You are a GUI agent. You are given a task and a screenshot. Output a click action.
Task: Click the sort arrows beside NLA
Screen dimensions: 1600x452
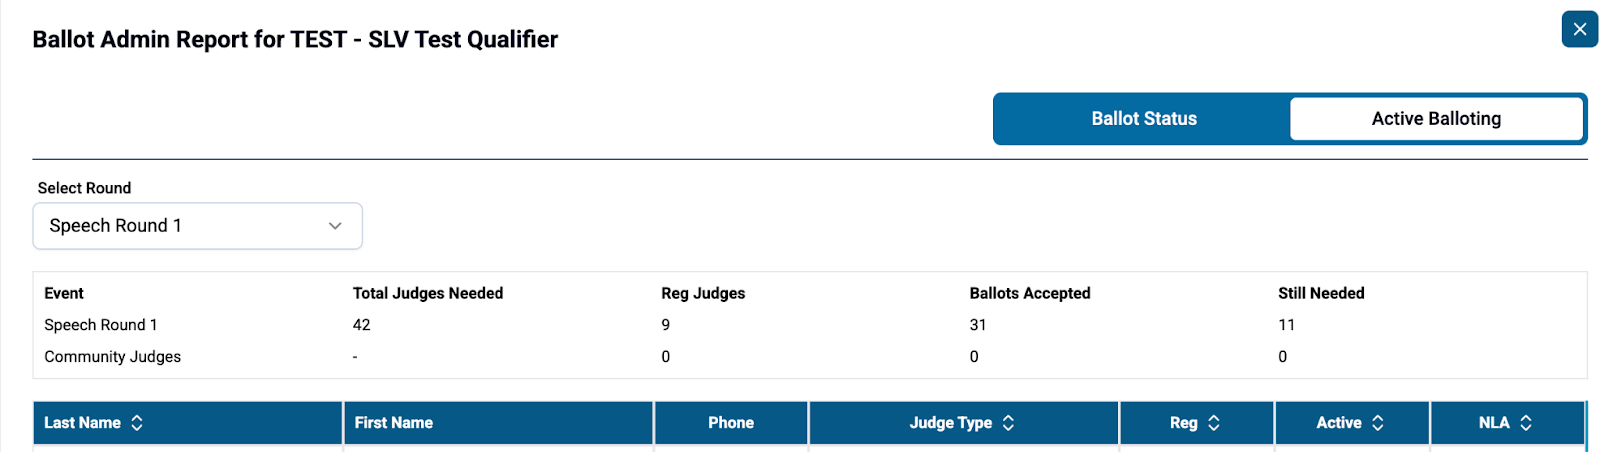tap(1526, 423)
